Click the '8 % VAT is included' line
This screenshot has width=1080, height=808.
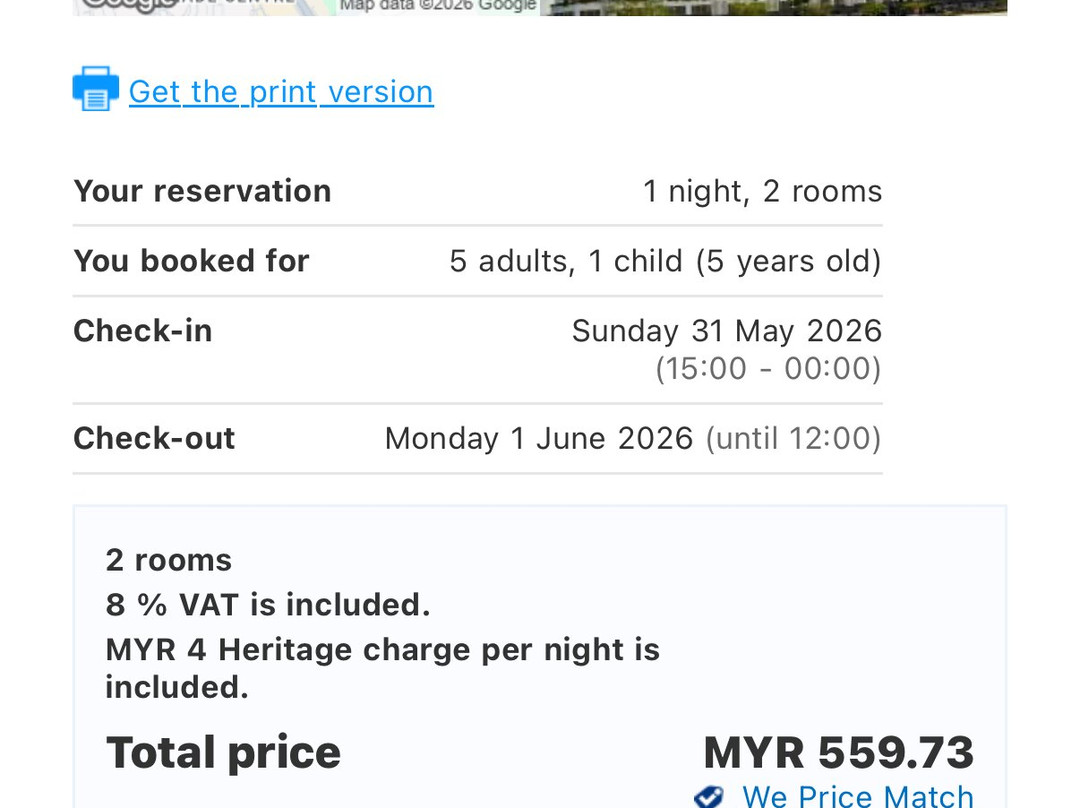(x=268, y=605)
